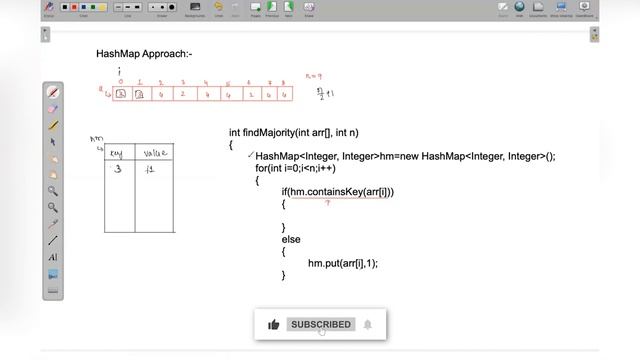The height and width of the screenshot is (360, 640).
Task: Choose the largest eraser size
Action: point(172,7)
